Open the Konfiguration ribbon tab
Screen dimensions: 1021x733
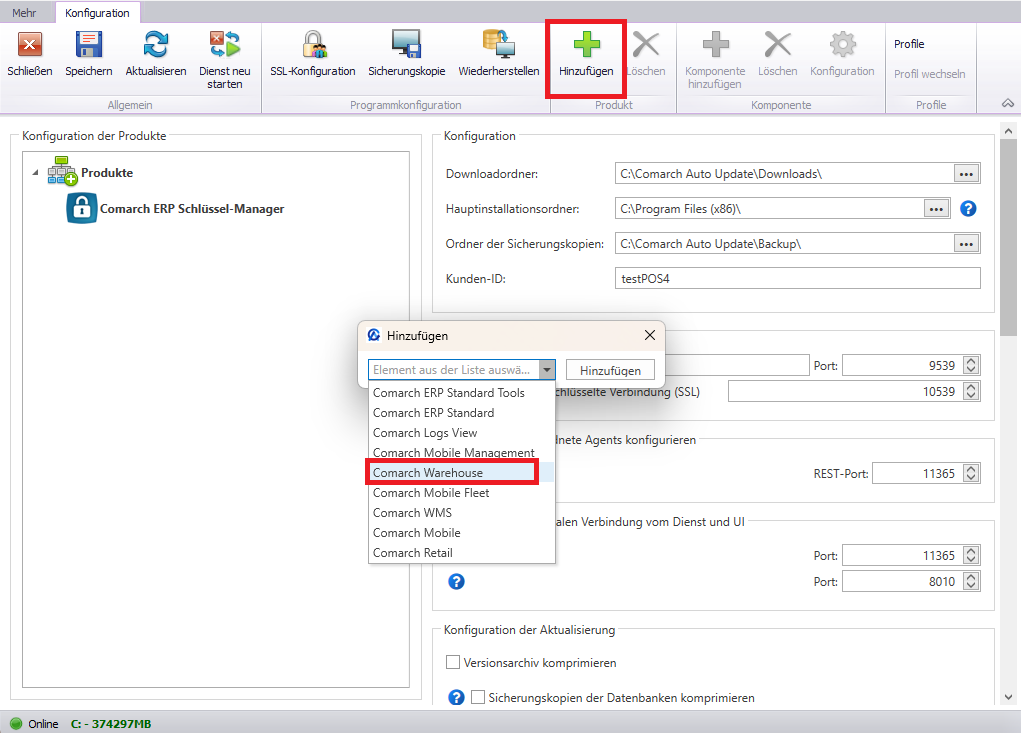97,12
